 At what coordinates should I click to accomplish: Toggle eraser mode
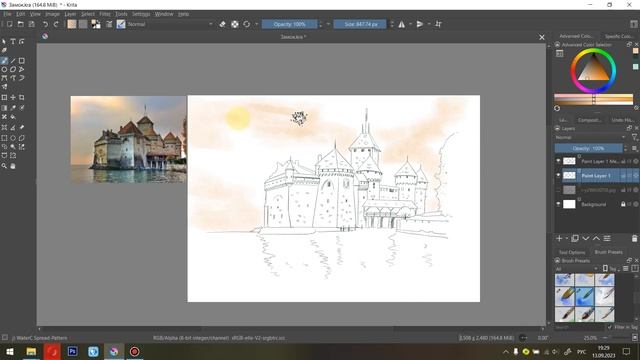click(222, 24)
